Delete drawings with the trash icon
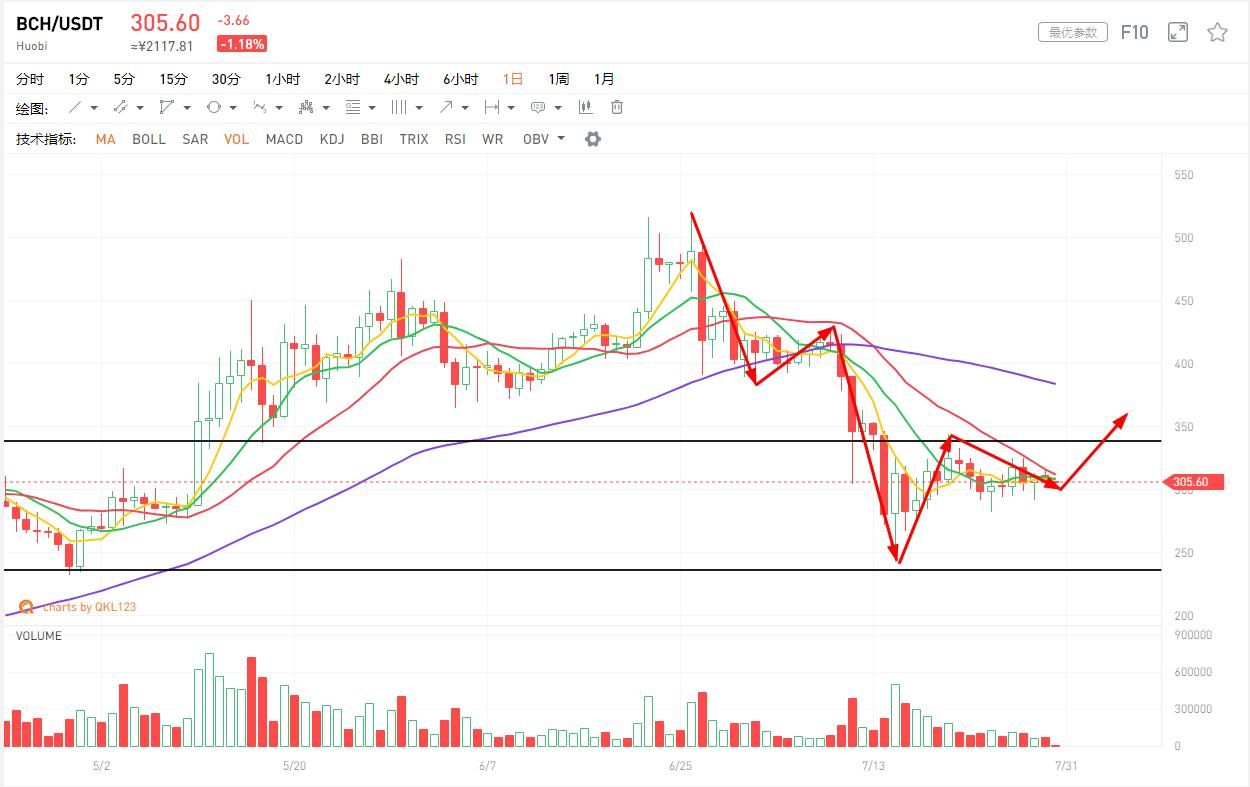Screen dimensions: 1250x787 pyautogui.click(x=617, y=107)
